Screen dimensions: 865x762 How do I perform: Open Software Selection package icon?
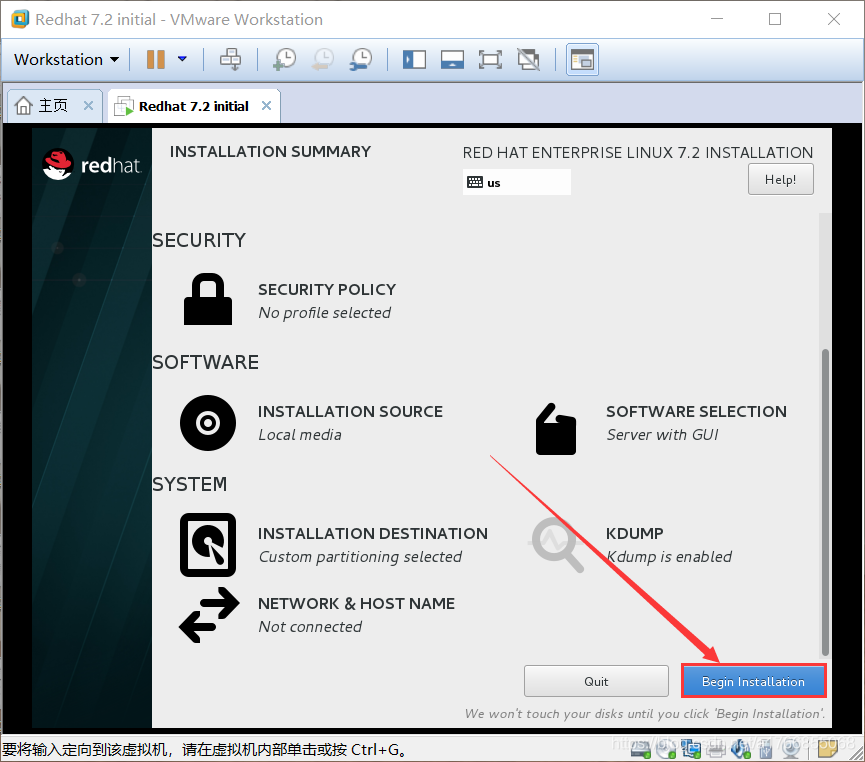pos(556,429)
